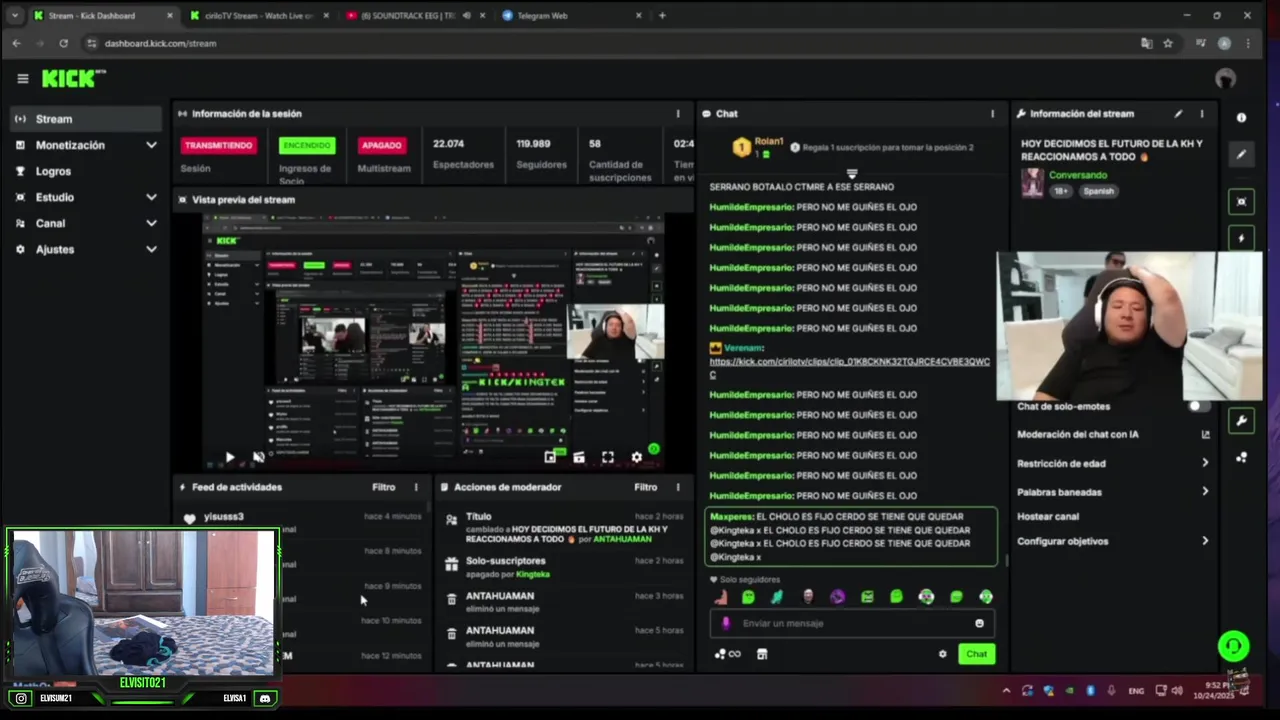
Task: Open three-dot menu of Información de la sesión
Action: pyautogui.click(x=678, y=114)
